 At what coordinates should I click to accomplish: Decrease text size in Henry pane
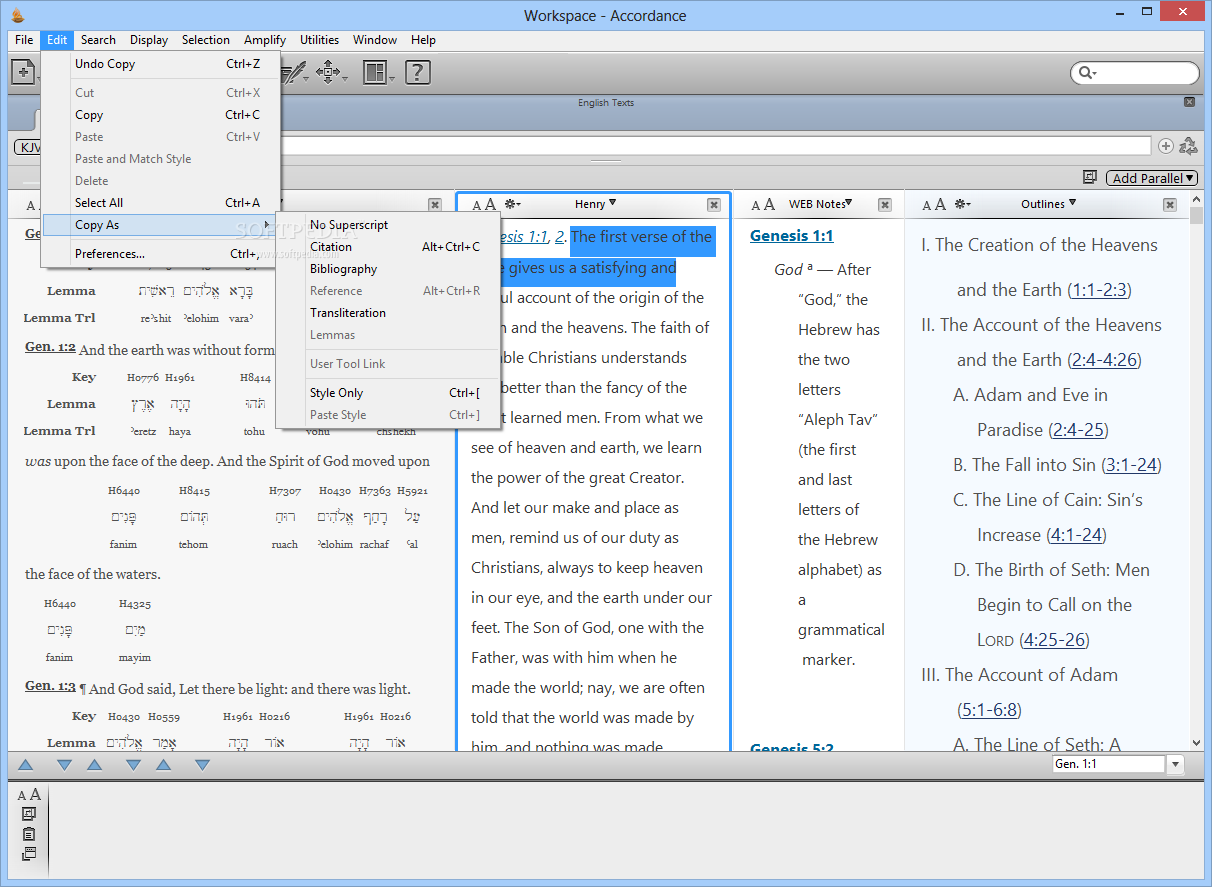click(476, 205)
